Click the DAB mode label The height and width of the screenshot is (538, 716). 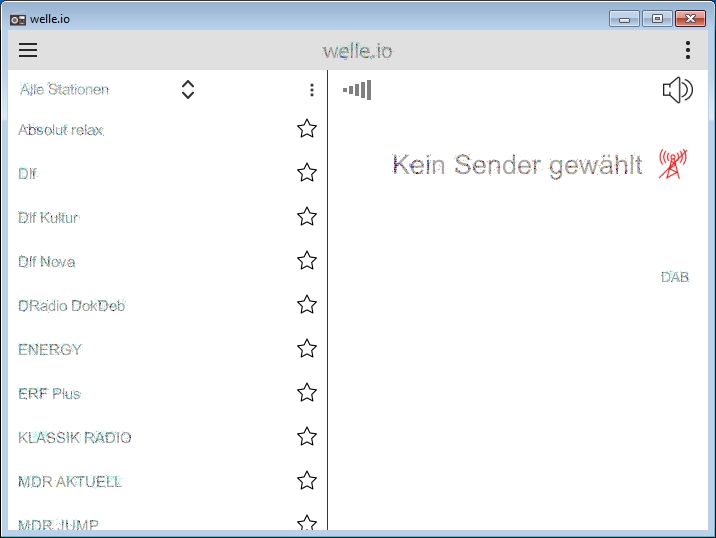pyautogui.click(x=675, y=277)
